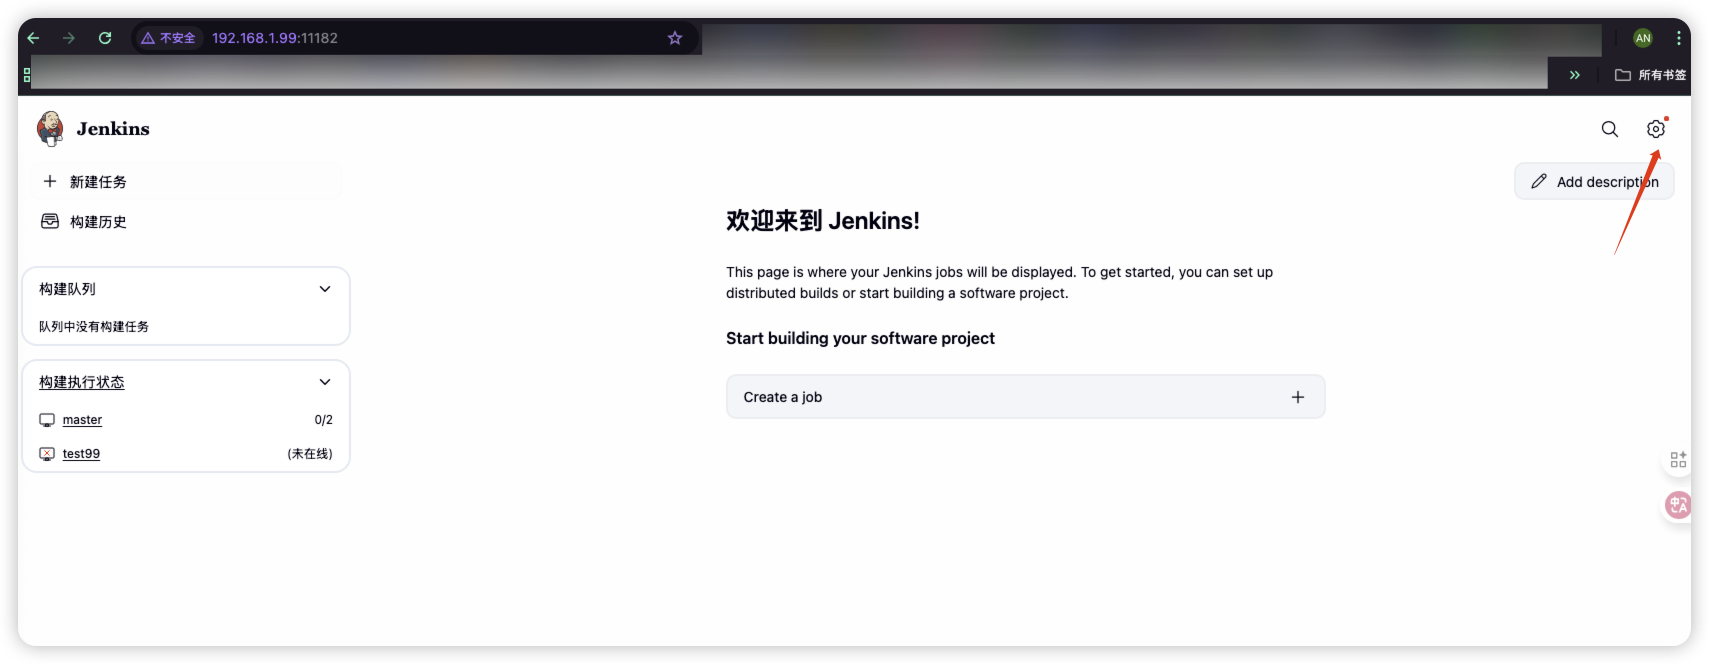Expand hidden bookmarks with double chevron
The image size is (1709, 664).
[x=1575, y=75]
